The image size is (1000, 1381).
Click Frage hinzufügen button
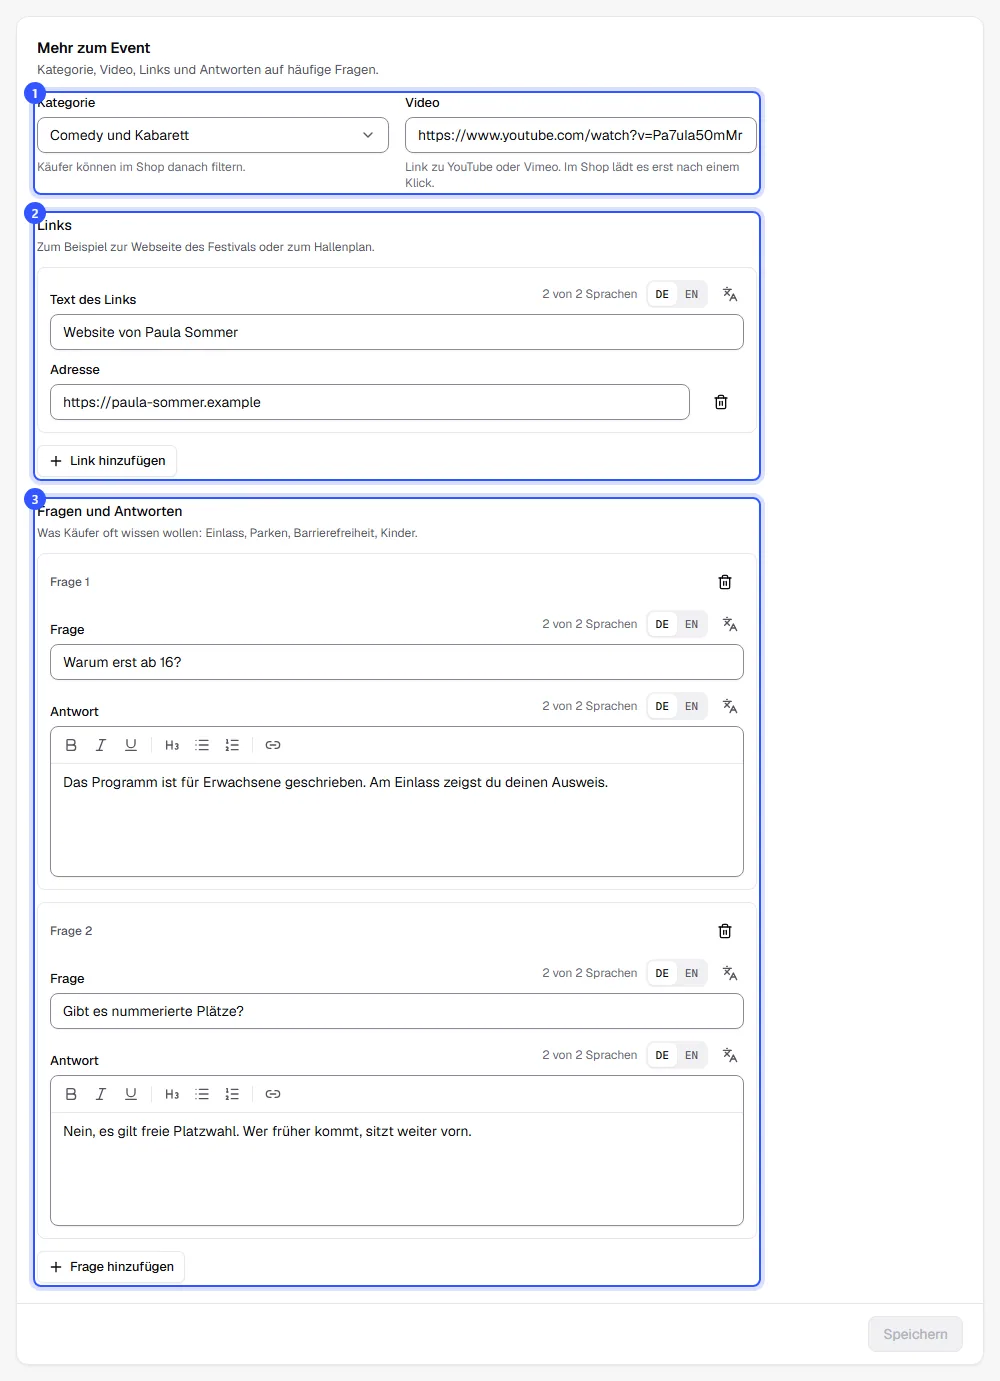[x=112, y=1267]
